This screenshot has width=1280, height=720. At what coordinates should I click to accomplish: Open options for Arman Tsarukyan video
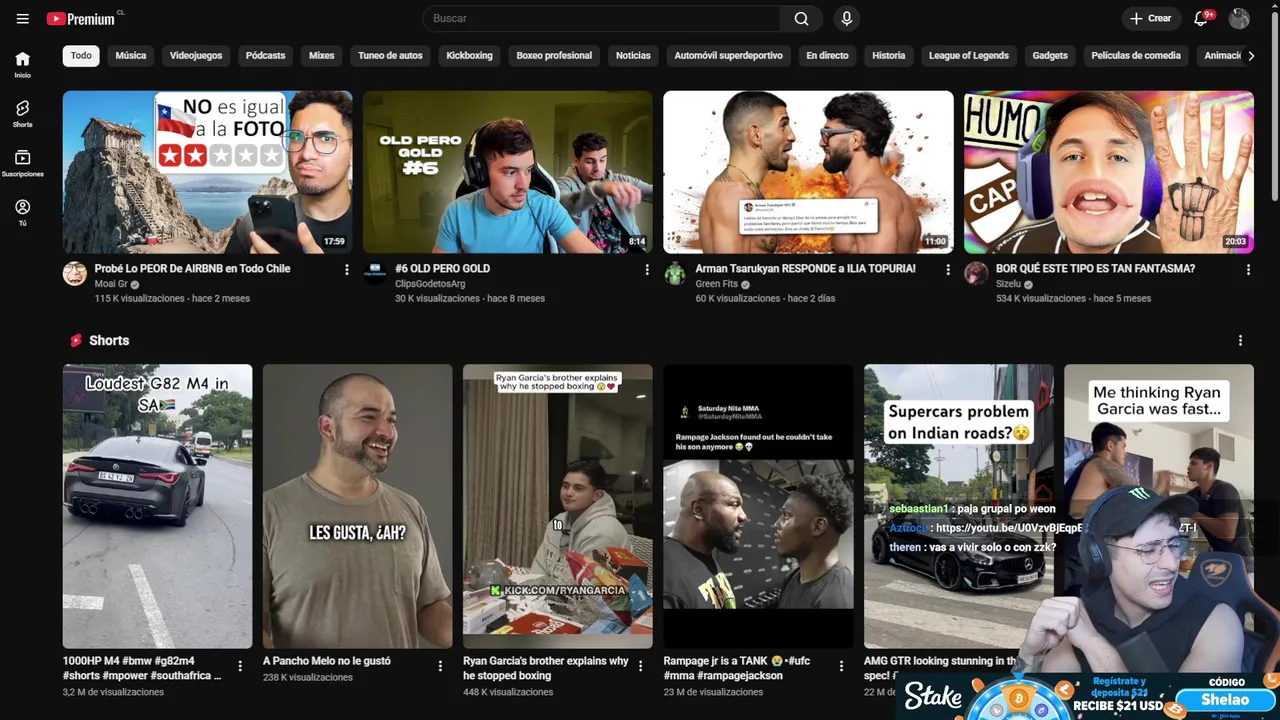click(x=947, y=270)
